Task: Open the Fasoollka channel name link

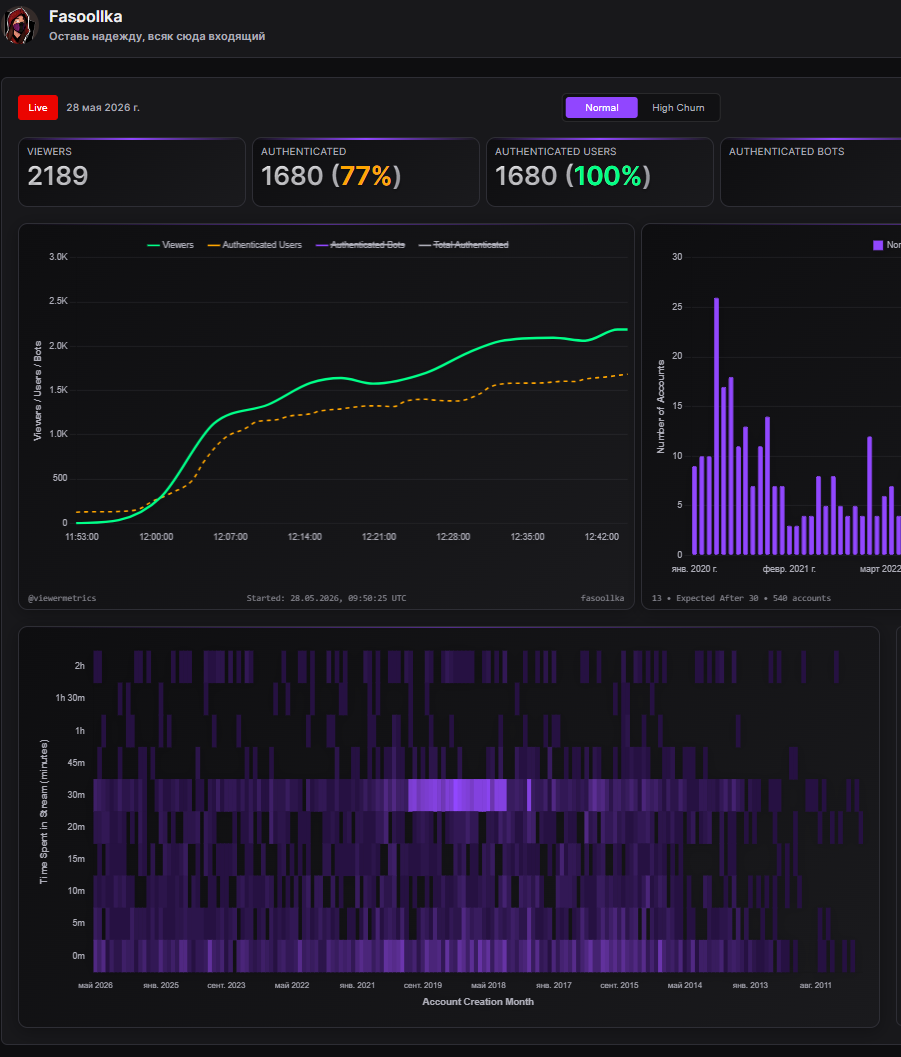Action: (86, 16)
